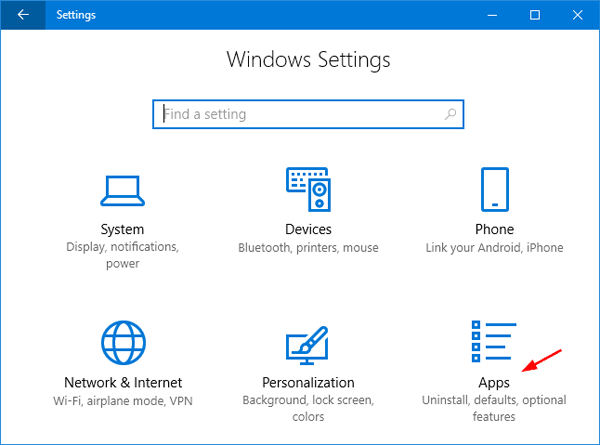
Task: Minimize the Settings window
Action: tap(491, 15)
